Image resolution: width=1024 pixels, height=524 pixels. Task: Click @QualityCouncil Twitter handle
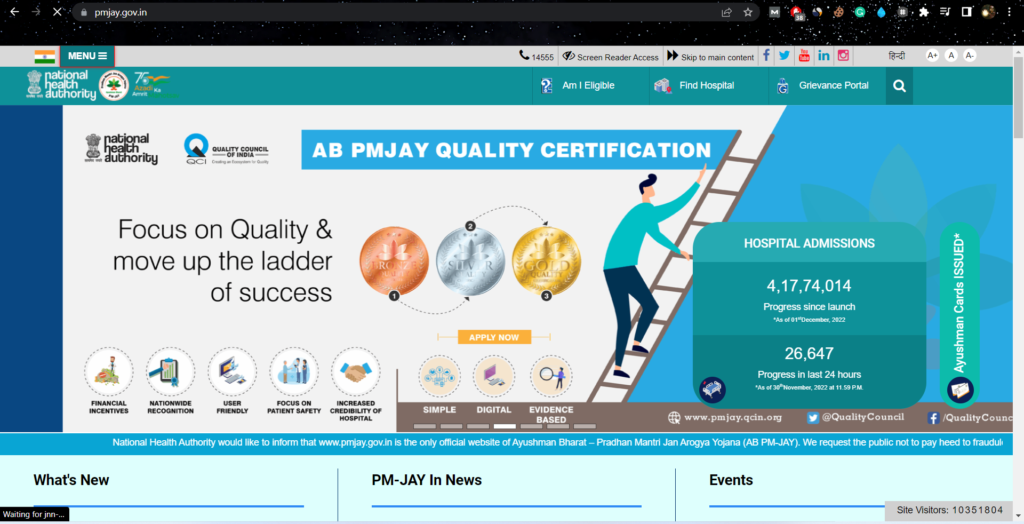[856, 418]
